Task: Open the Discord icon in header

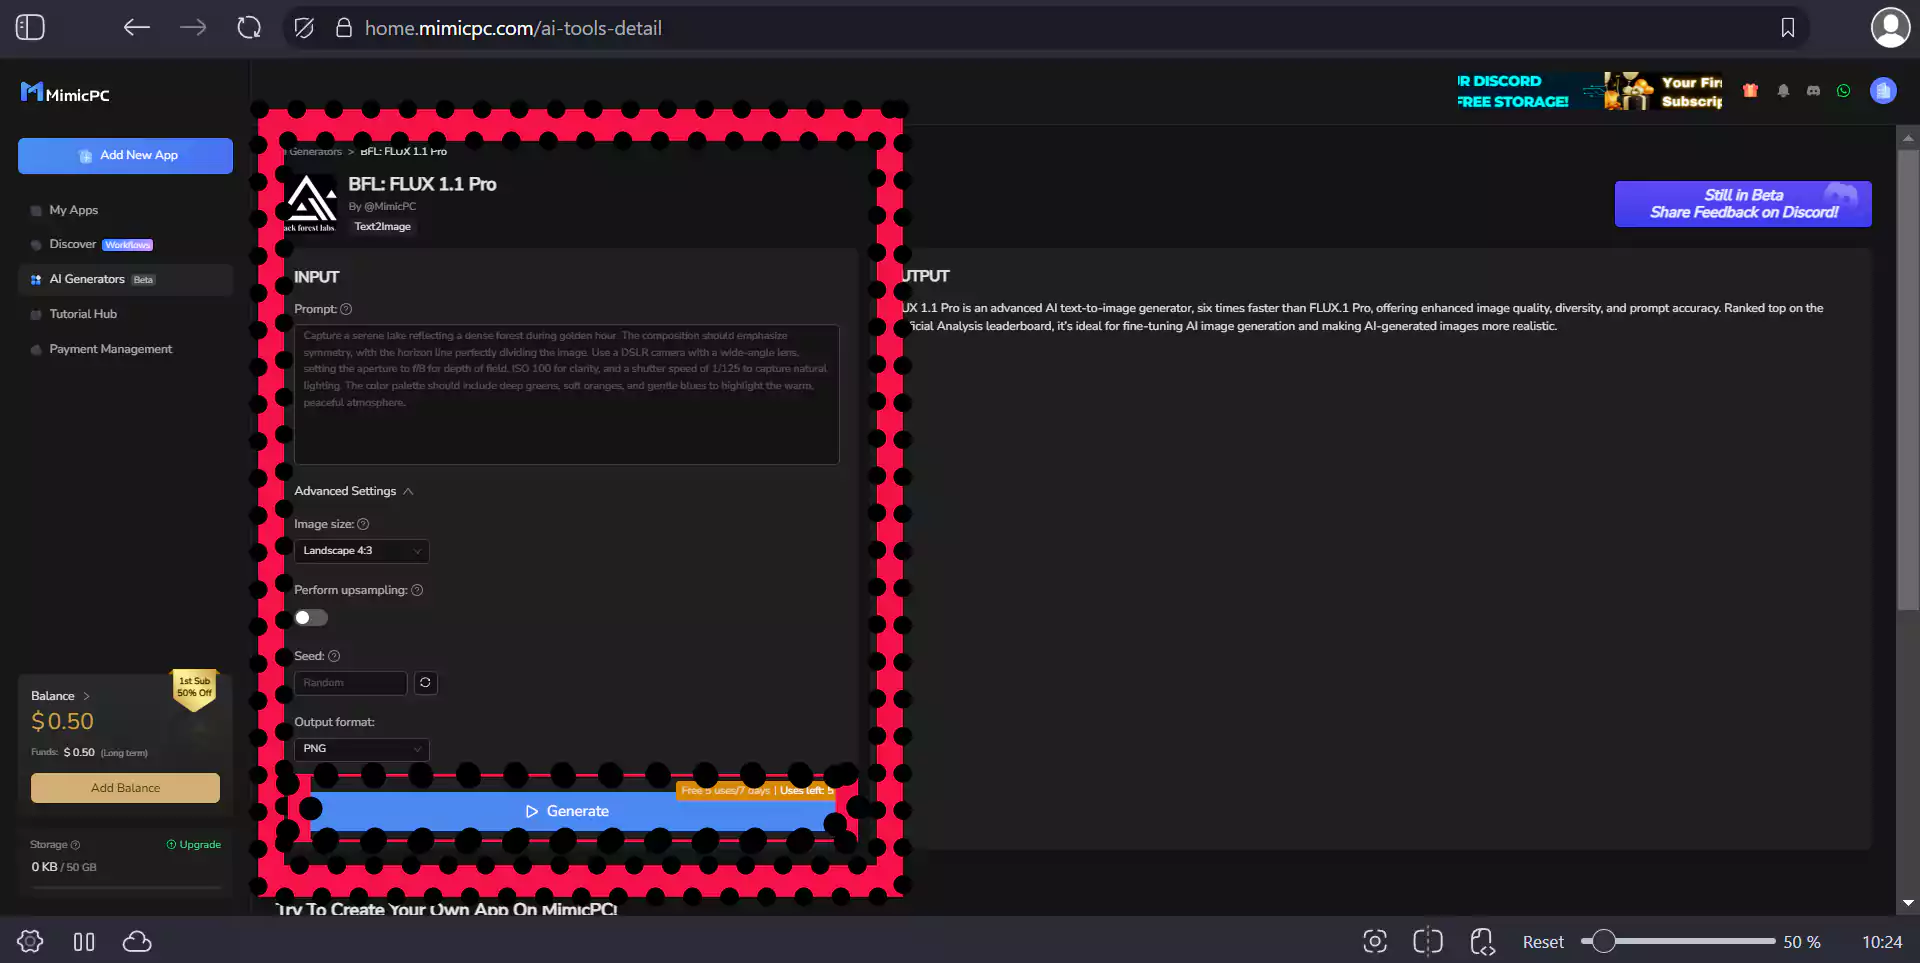Action: coord(1813,91)
